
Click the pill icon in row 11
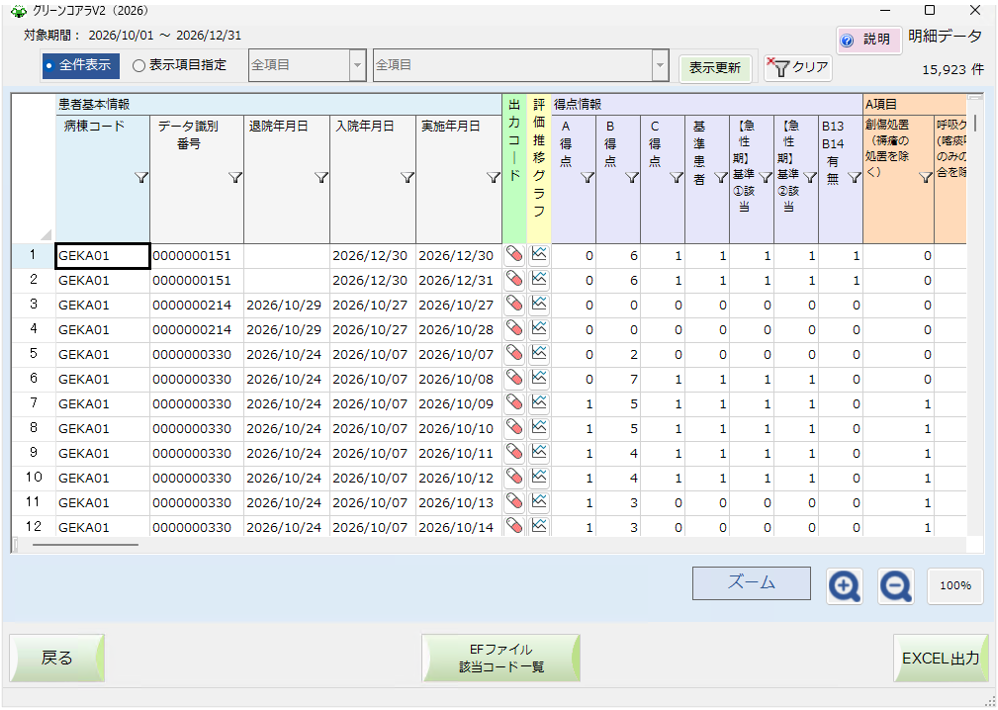[x=514, y=503]
